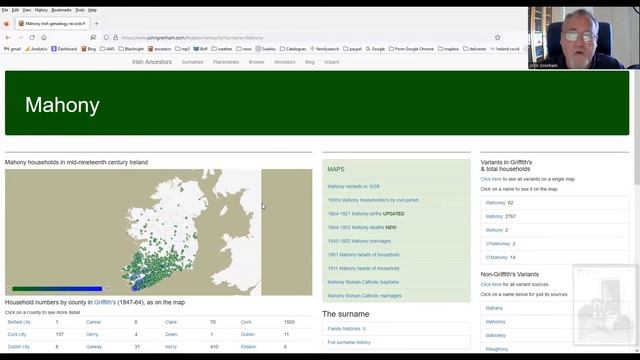Open the ancestors bookmark
This screenshot has width=640, height=360.
pos(160,49)
